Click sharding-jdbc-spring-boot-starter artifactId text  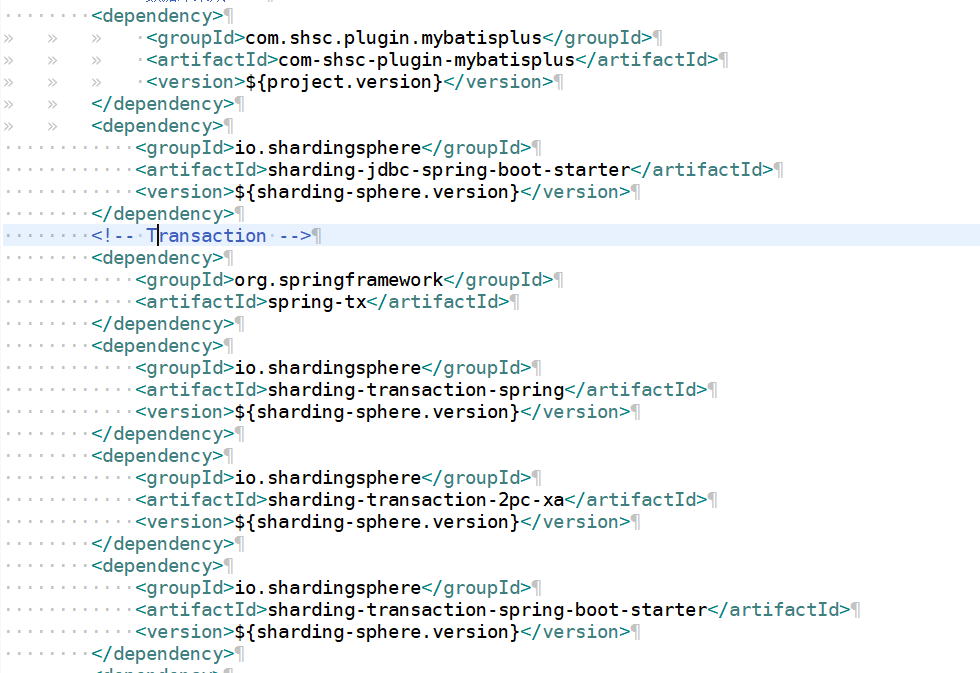click(449, 170)
